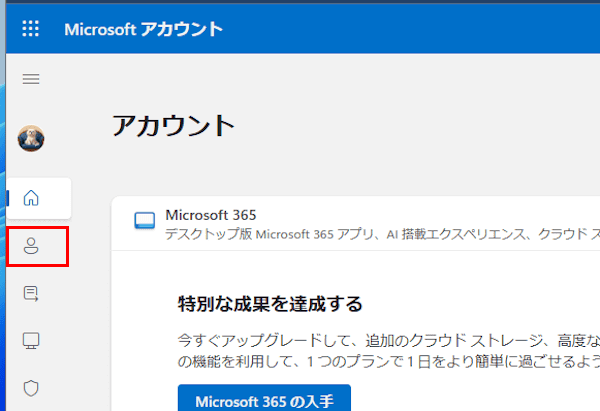Click the デスクトップ版 Microsoft 365 アプリ description
This screenshot has width=600, height=411.
[383, 234]
